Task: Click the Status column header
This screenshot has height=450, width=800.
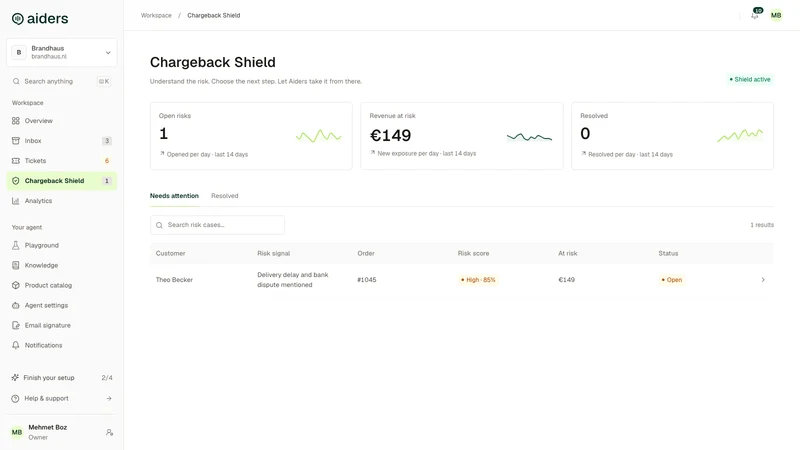Action: pos(668,254)
